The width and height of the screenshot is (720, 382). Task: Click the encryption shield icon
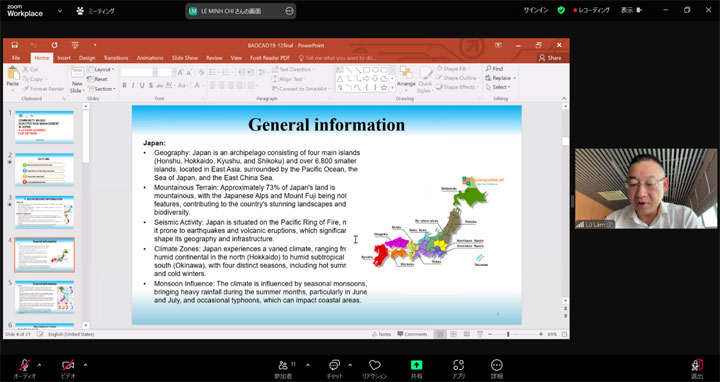tap(561, 10)
